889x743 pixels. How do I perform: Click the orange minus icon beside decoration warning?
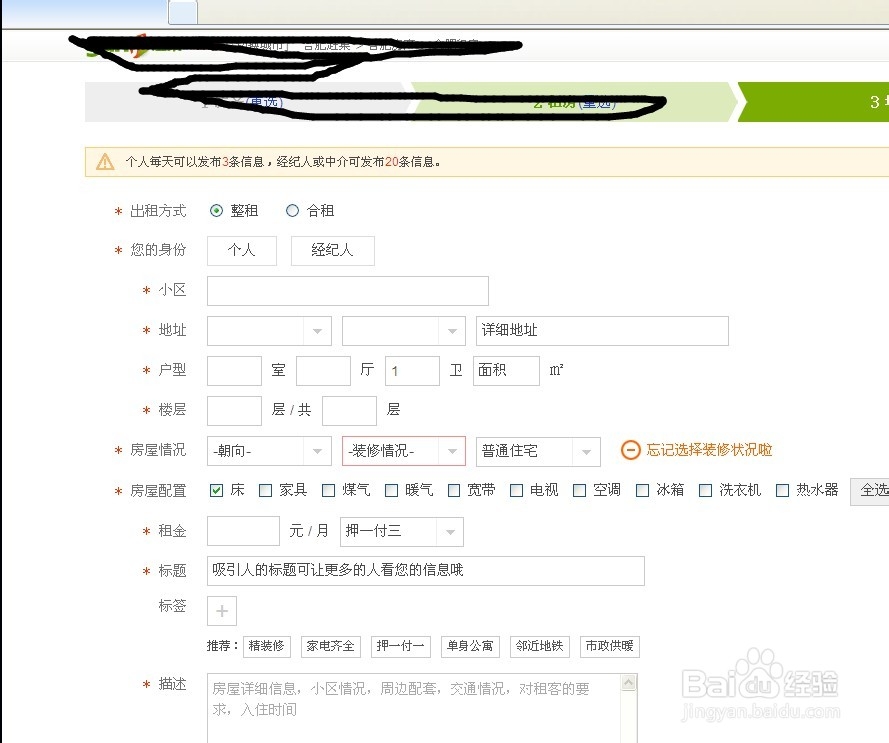coord(630,450)
